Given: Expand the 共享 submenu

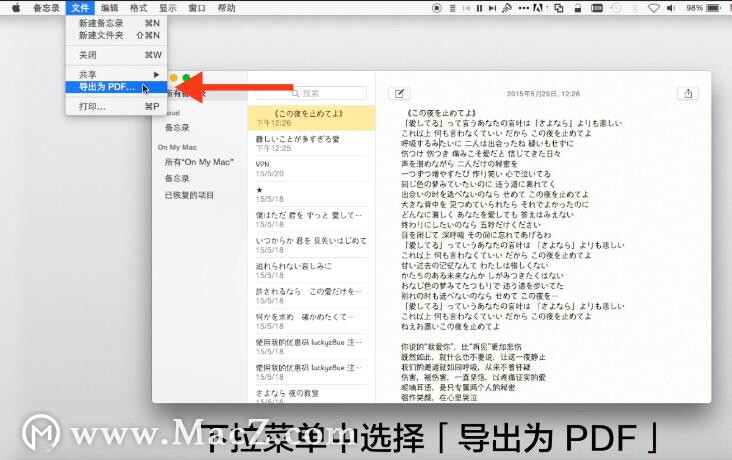Looking at the screenshot, I should 116,74.
